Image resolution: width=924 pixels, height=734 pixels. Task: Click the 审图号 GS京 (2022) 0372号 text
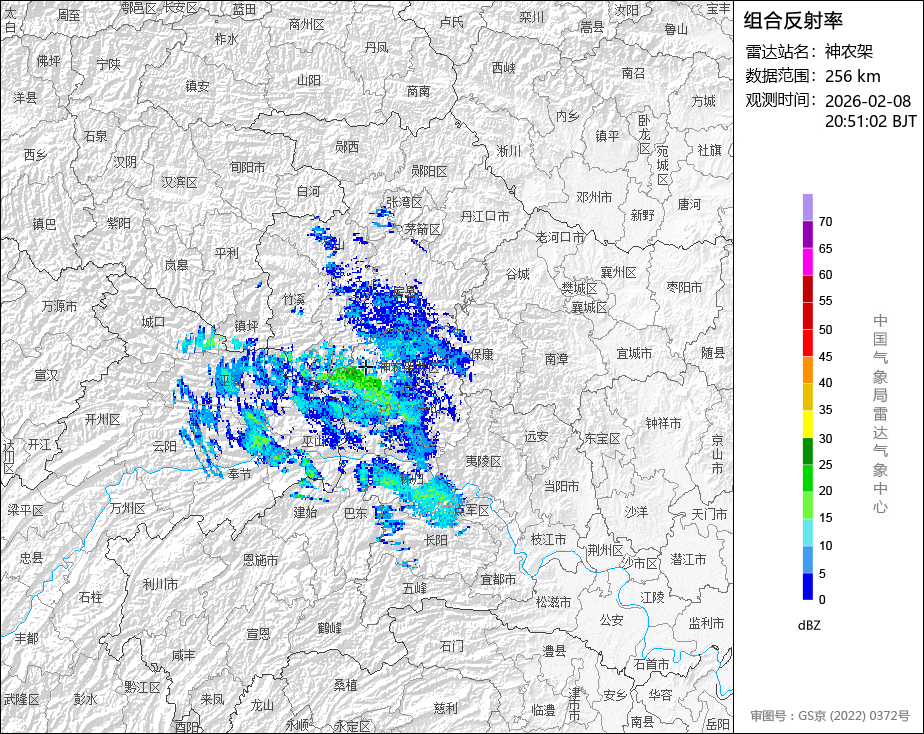(x=830, y=716)
